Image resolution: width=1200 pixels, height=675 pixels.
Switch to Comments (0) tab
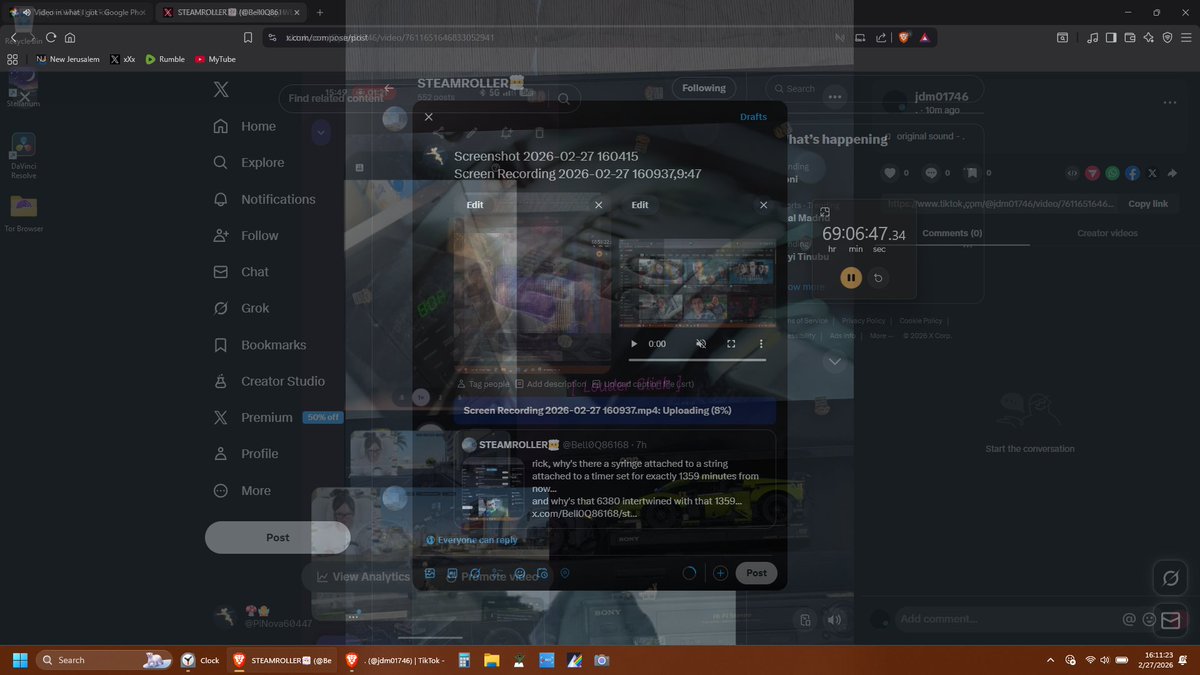point(952,233)
